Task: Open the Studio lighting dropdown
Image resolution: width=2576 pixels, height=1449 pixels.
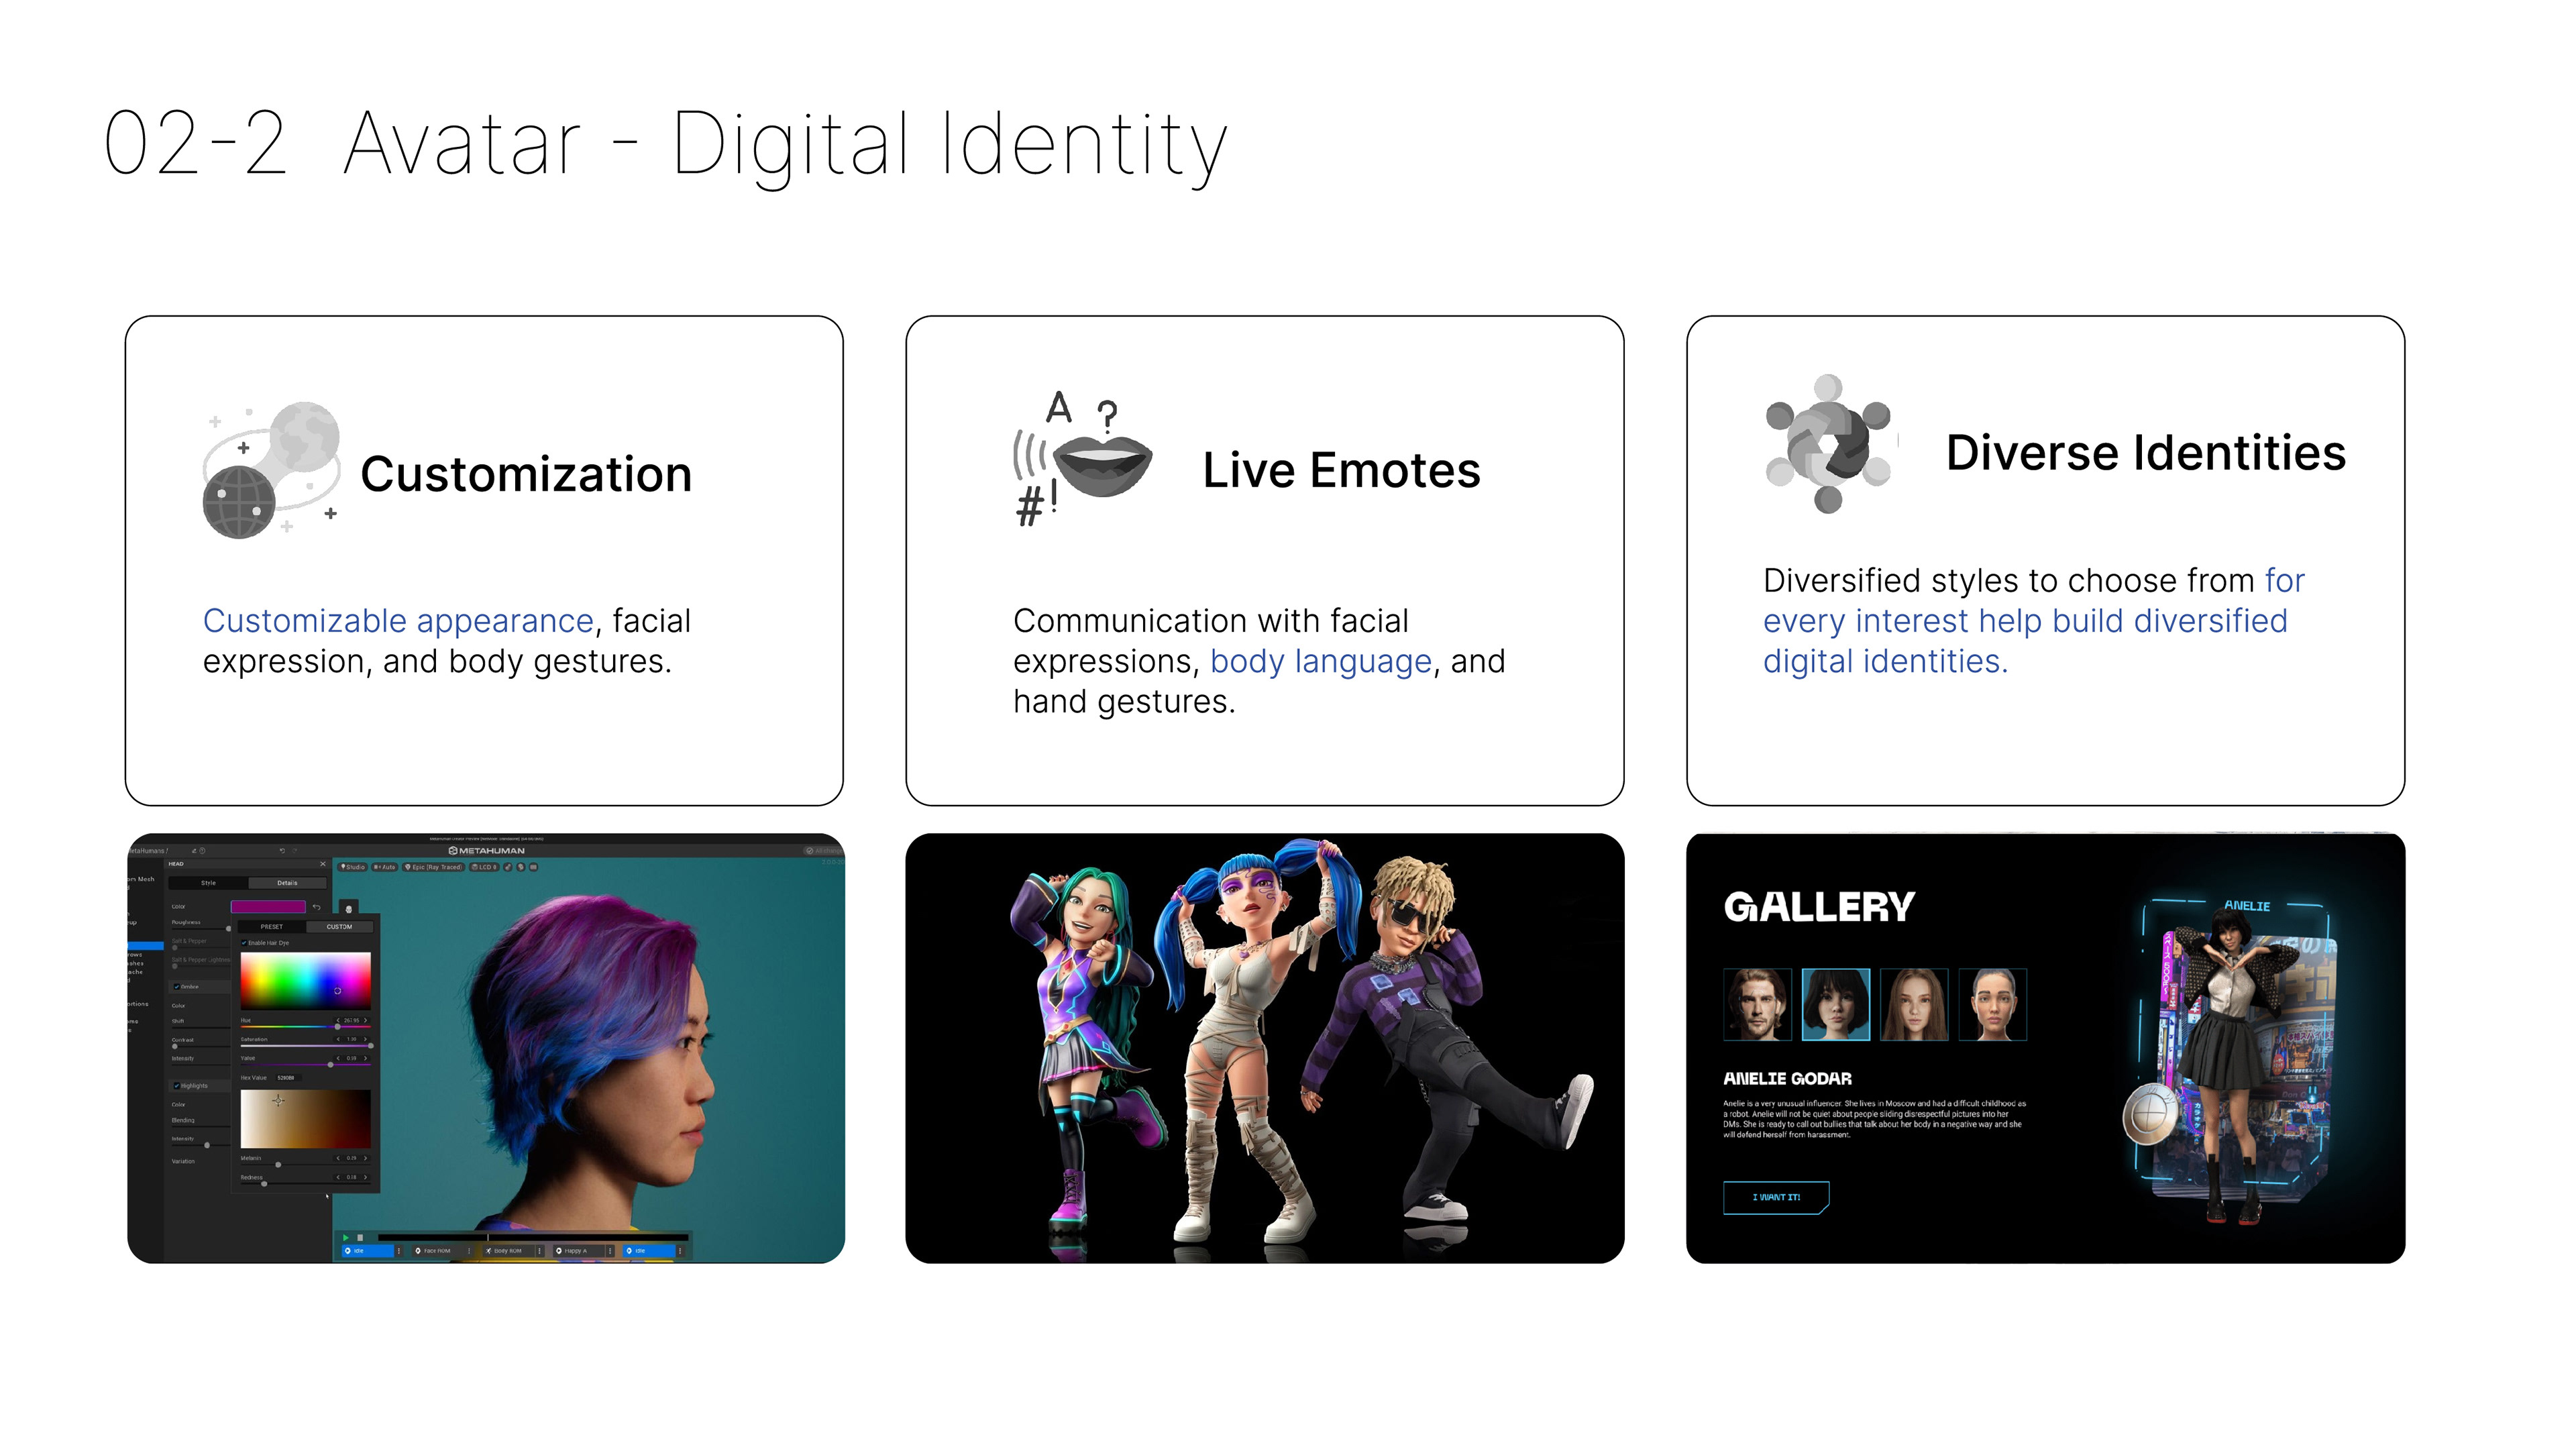Action: [x=353, y=867]
